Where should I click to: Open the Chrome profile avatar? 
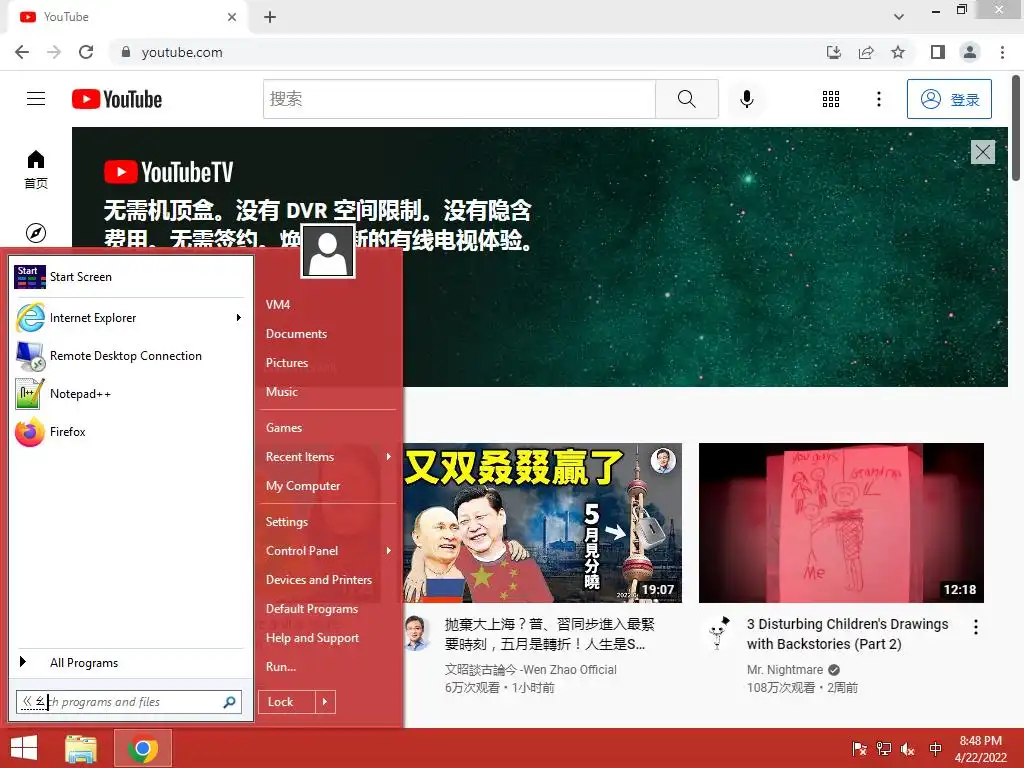pyautogui.click(x=970, y=52)
